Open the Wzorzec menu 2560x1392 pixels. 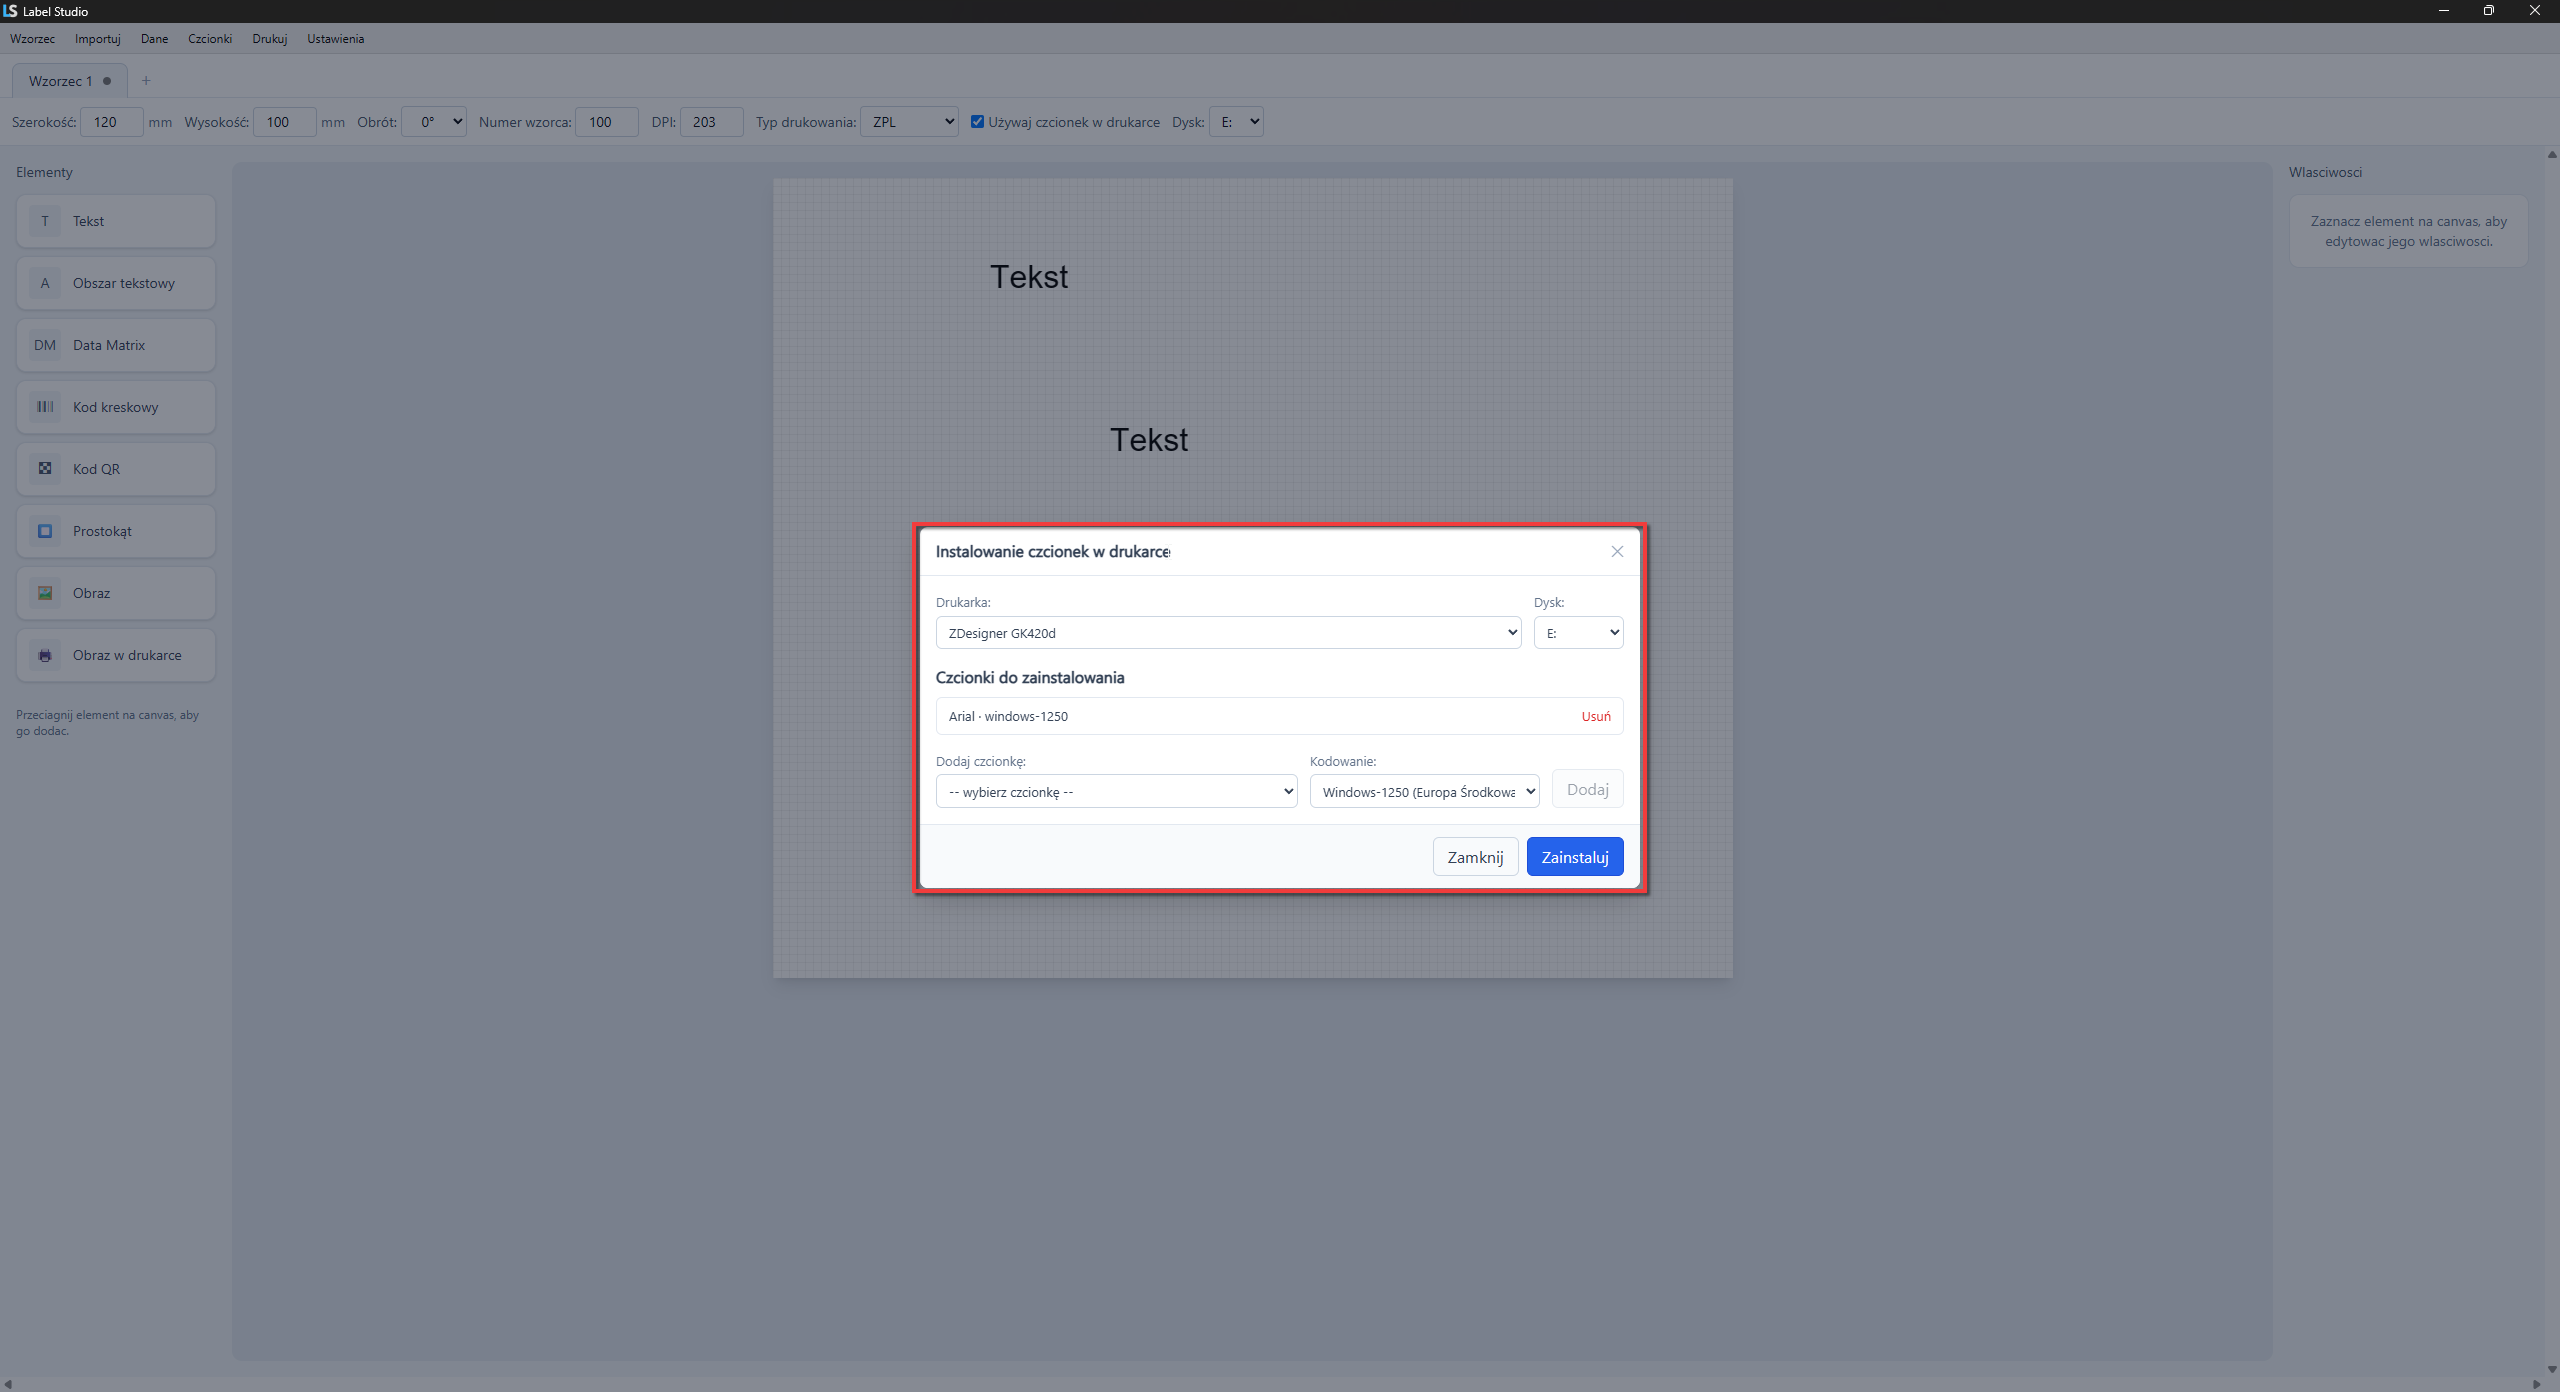point(32,39)
